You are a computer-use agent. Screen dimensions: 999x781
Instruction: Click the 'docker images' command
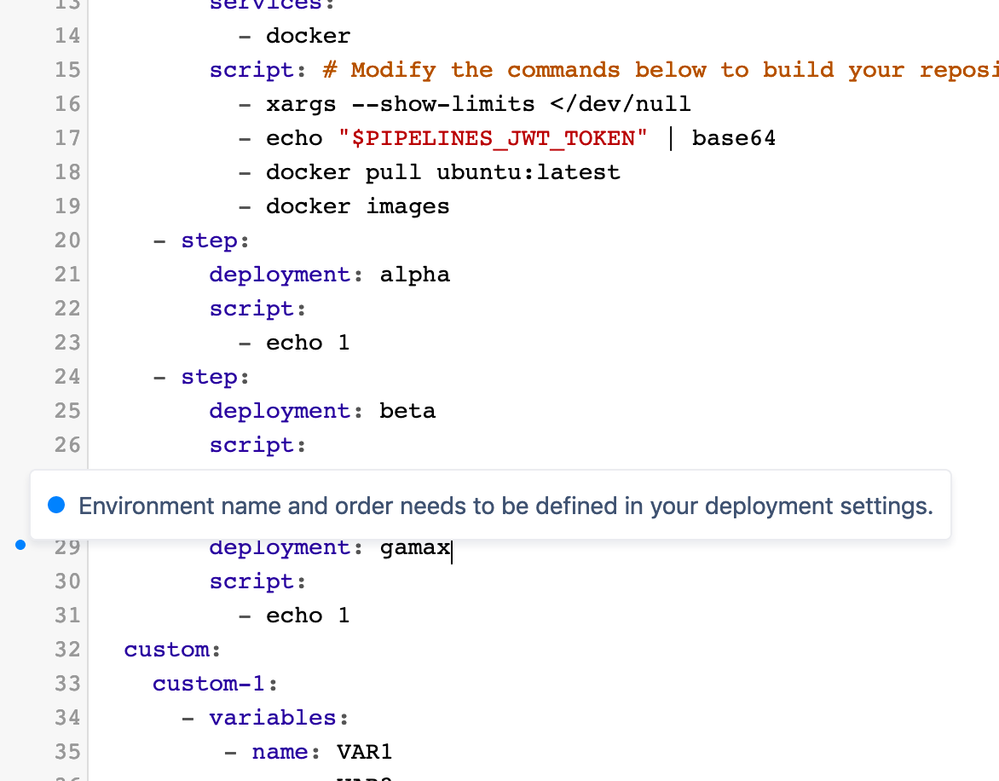click(357, 206)
